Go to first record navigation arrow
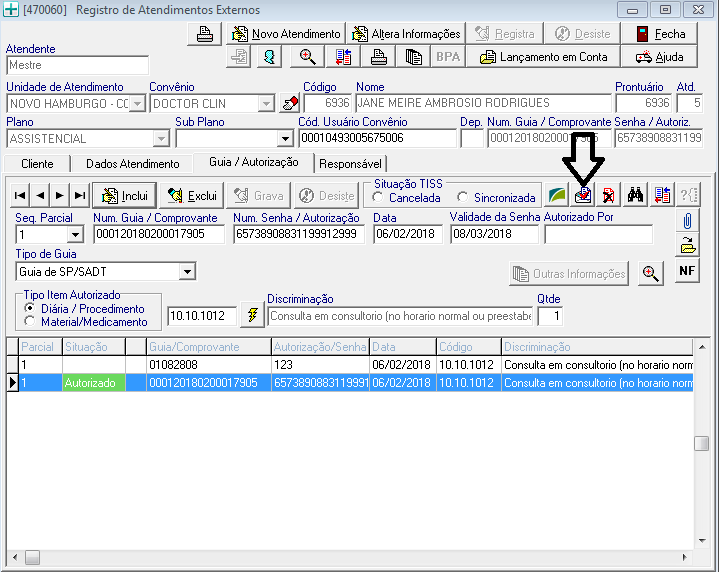This screenshot has width=719, height=573. point(20,196)
